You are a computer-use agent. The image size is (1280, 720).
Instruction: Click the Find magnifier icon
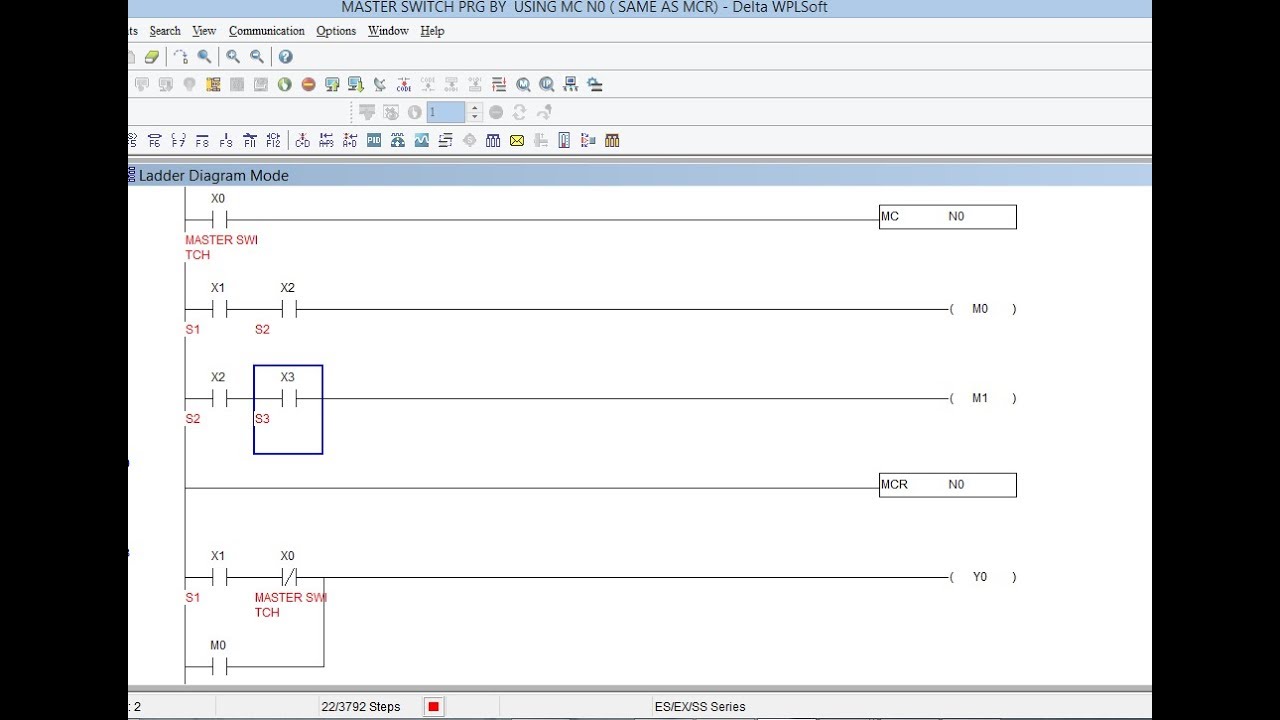(x=204, y=57)
